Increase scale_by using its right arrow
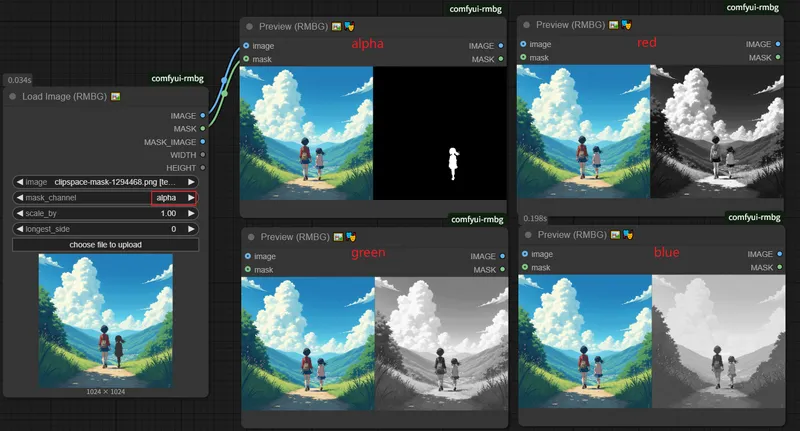This screenshot has width=800, height=431. point(192,214)
